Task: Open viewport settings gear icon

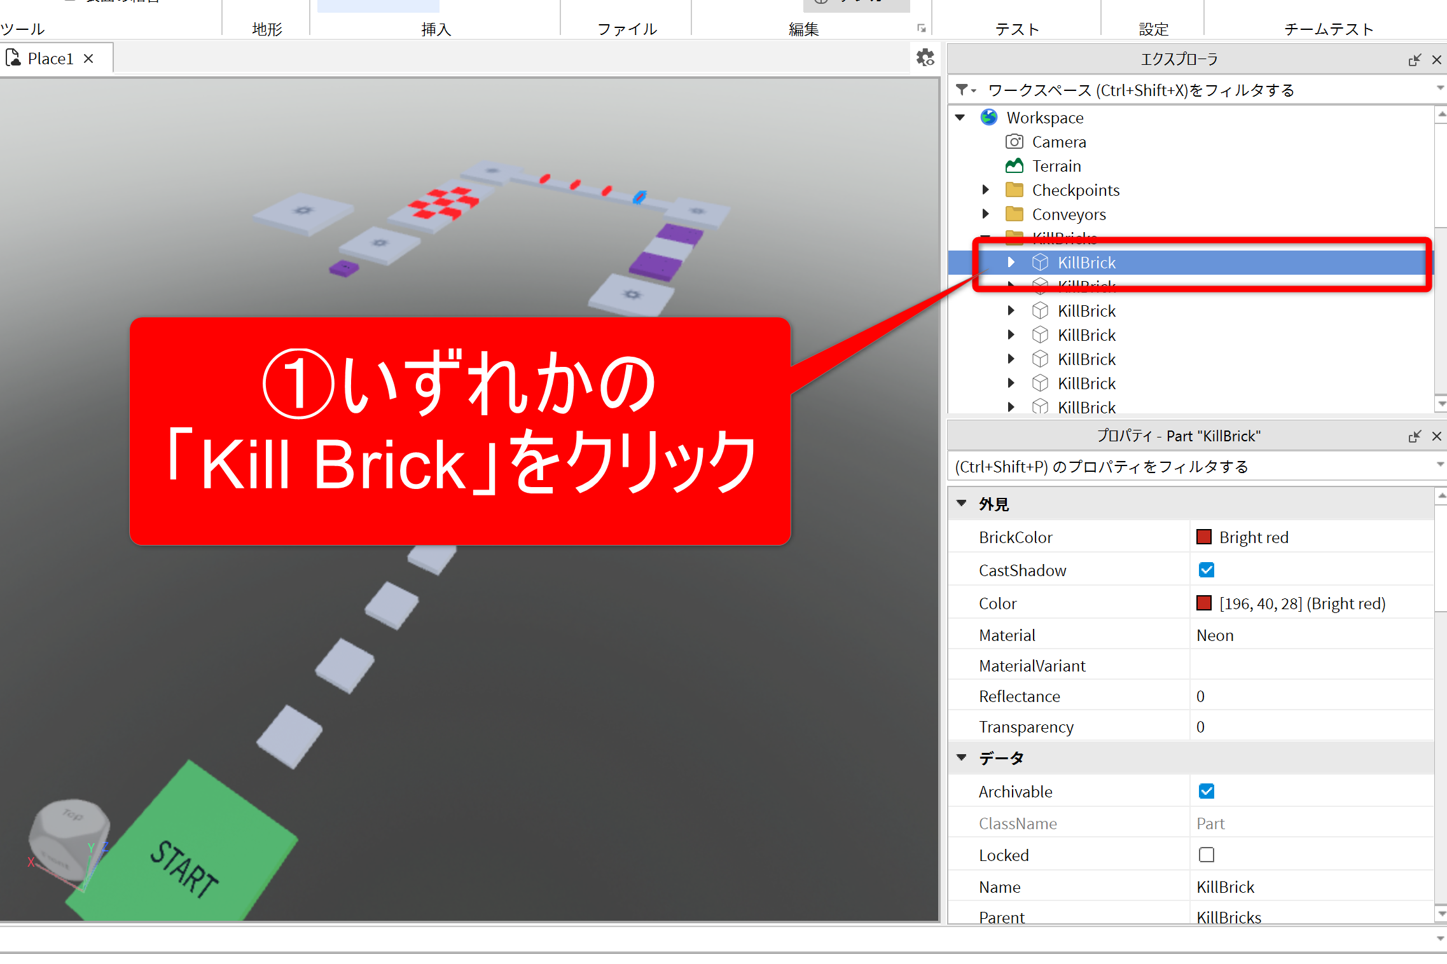Action: pyautogui.click(x=925, y=58)
